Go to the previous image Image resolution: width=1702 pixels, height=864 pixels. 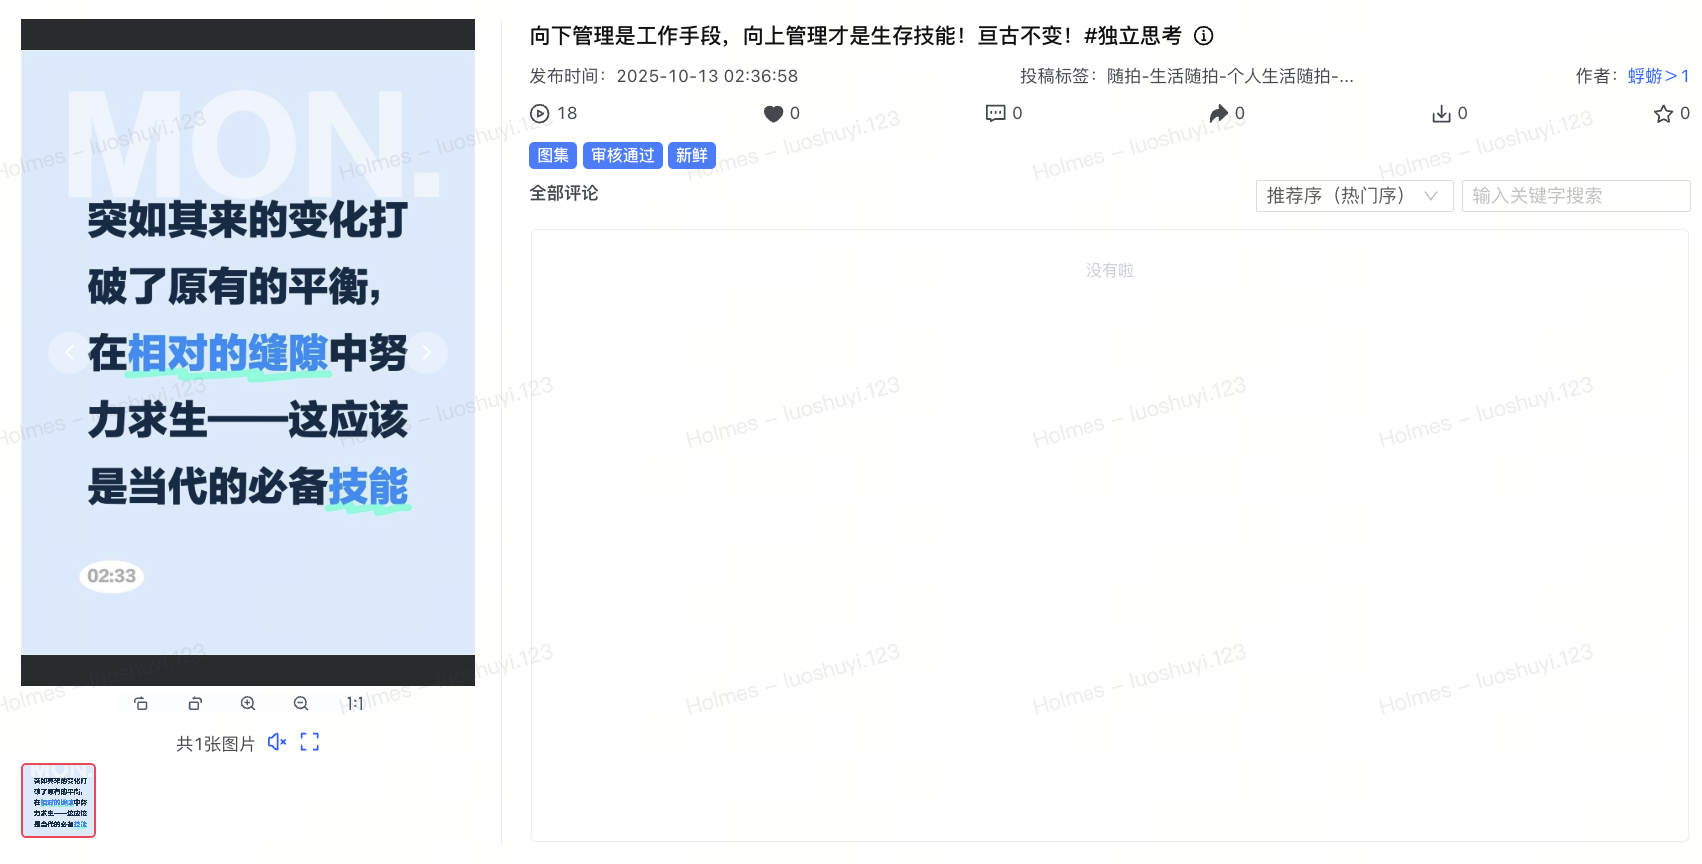pyautogui.click(x=69, y=352)
